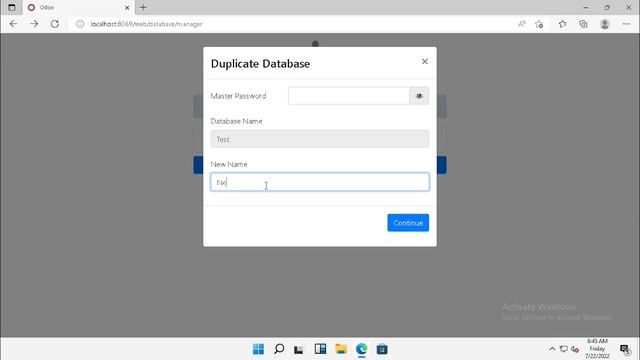Image resolution: width=640 pixels, height=360 pixels.
Task: Open the Windows Start menu
Action: (x=258, y=349)
